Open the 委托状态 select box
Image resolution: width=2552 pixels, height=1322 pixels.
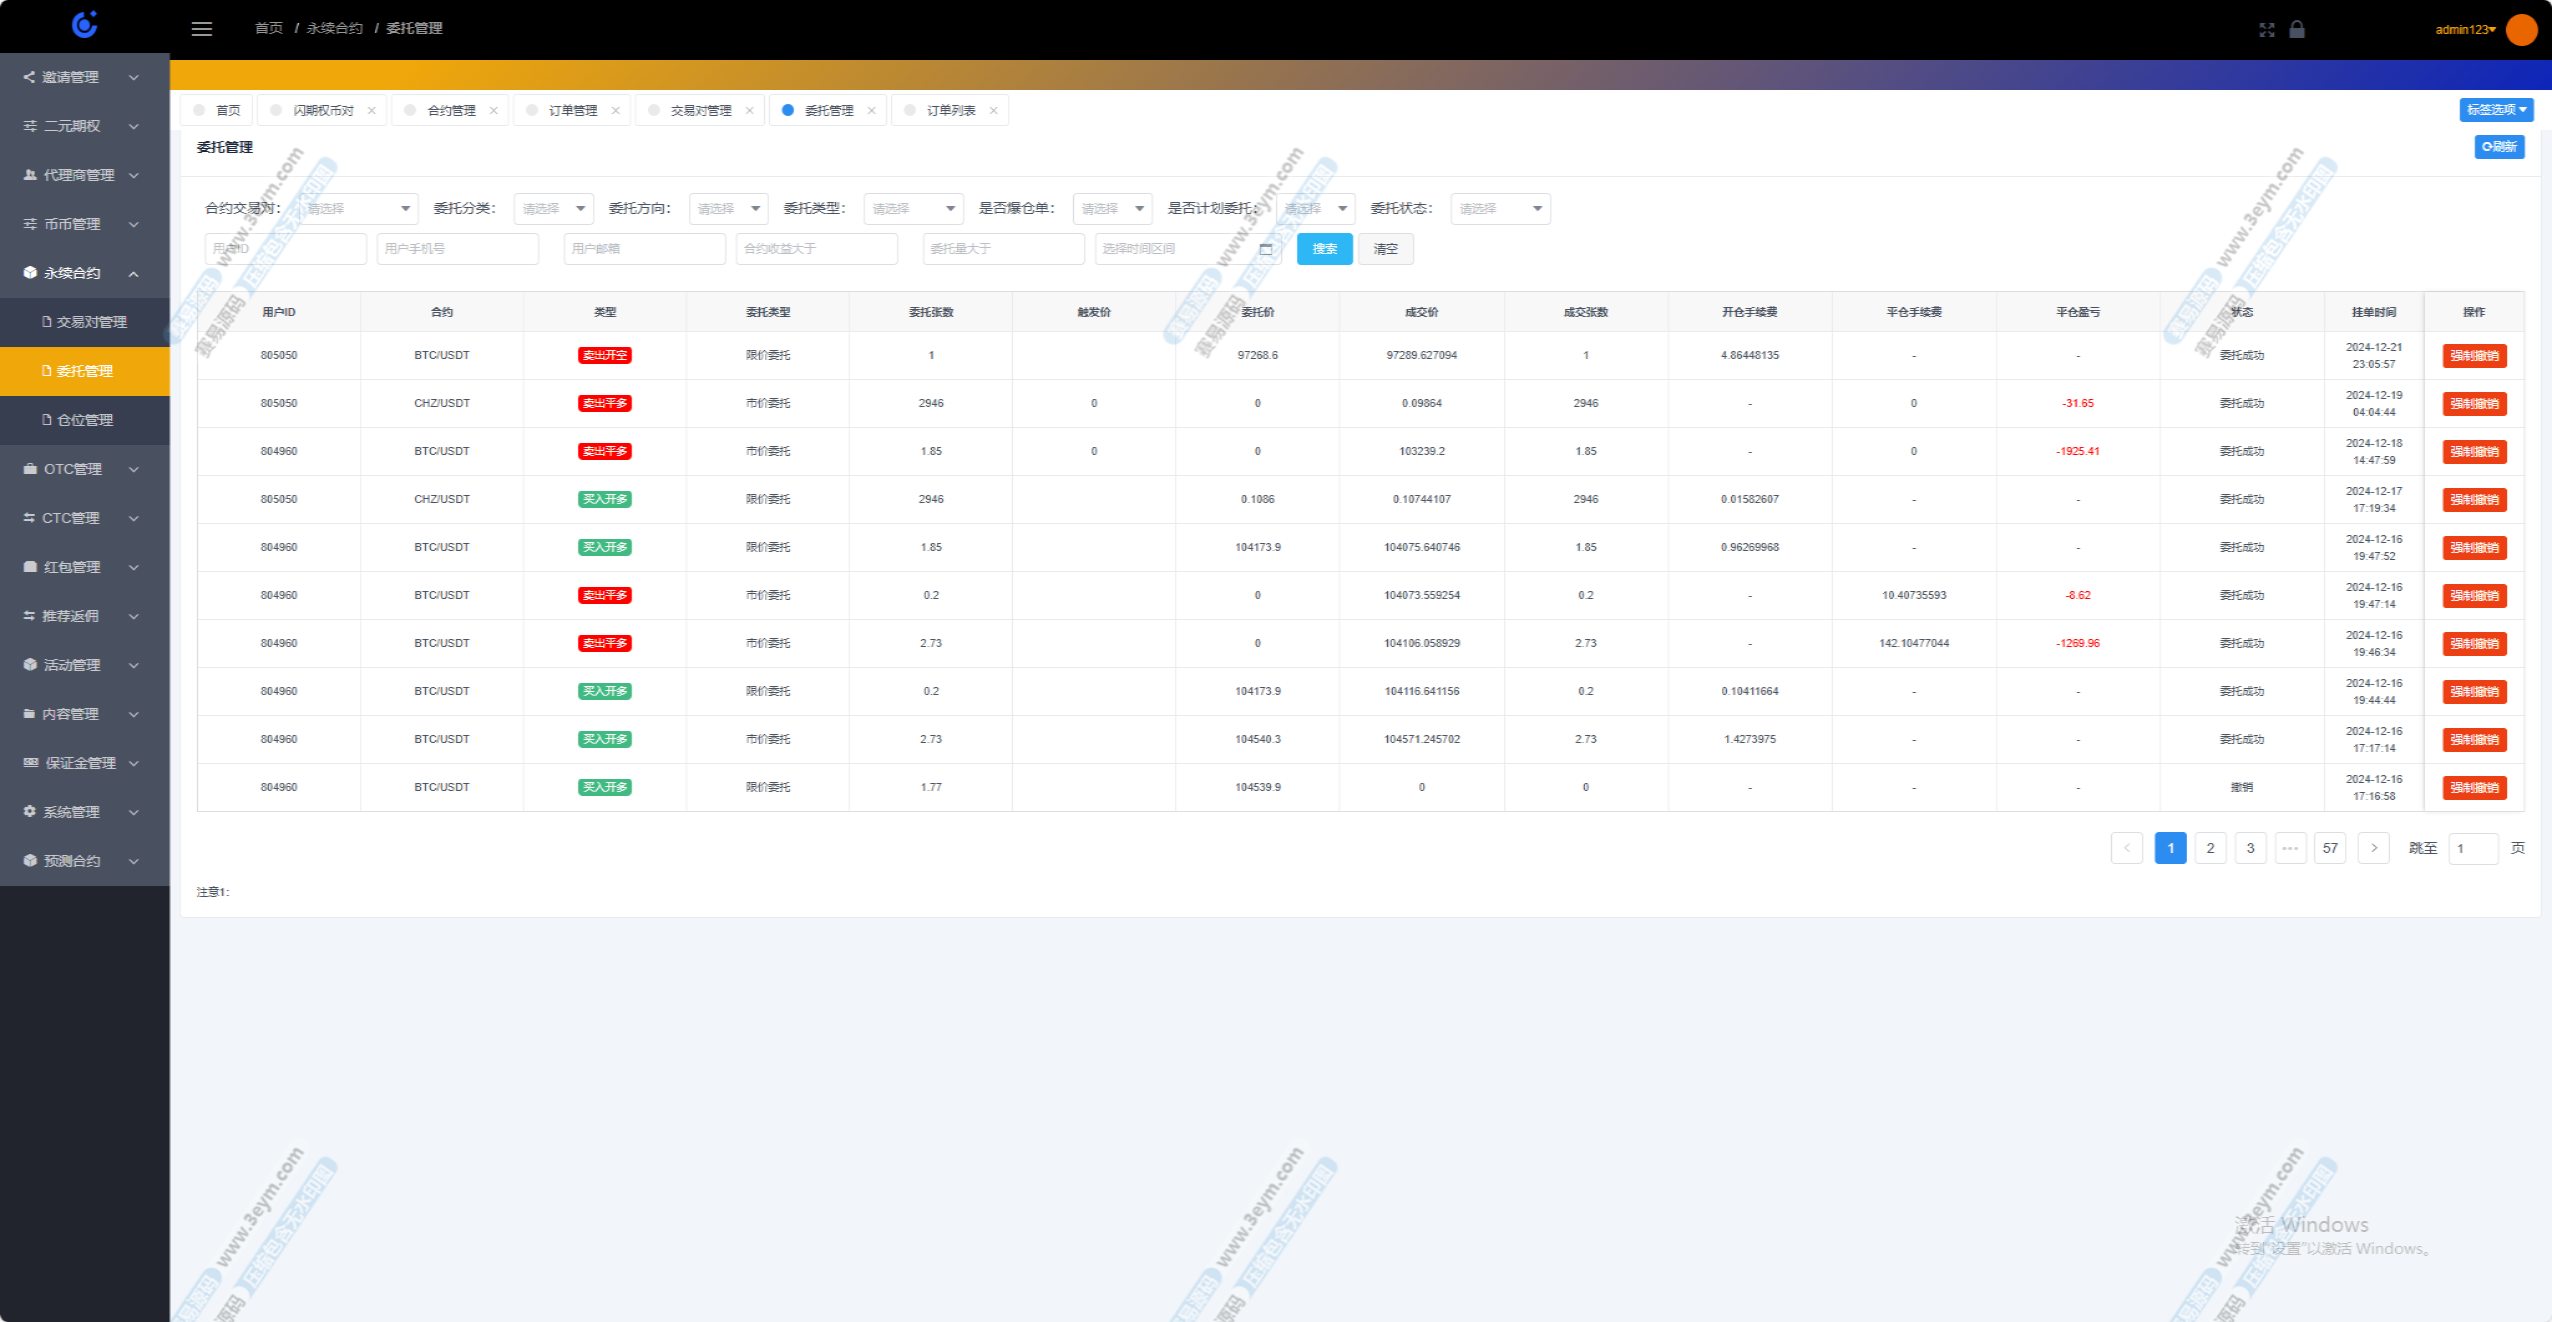point(1499,209)
